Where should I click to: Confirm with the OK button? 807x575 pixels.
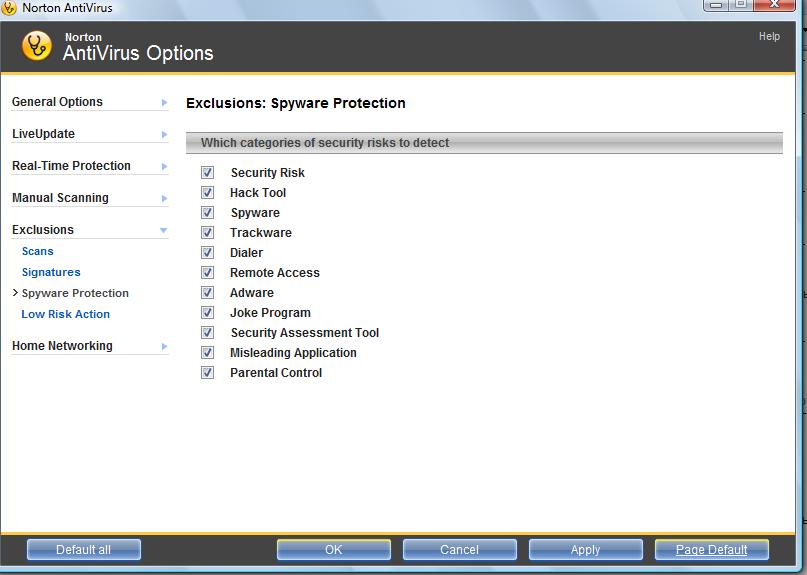point(334,550)
